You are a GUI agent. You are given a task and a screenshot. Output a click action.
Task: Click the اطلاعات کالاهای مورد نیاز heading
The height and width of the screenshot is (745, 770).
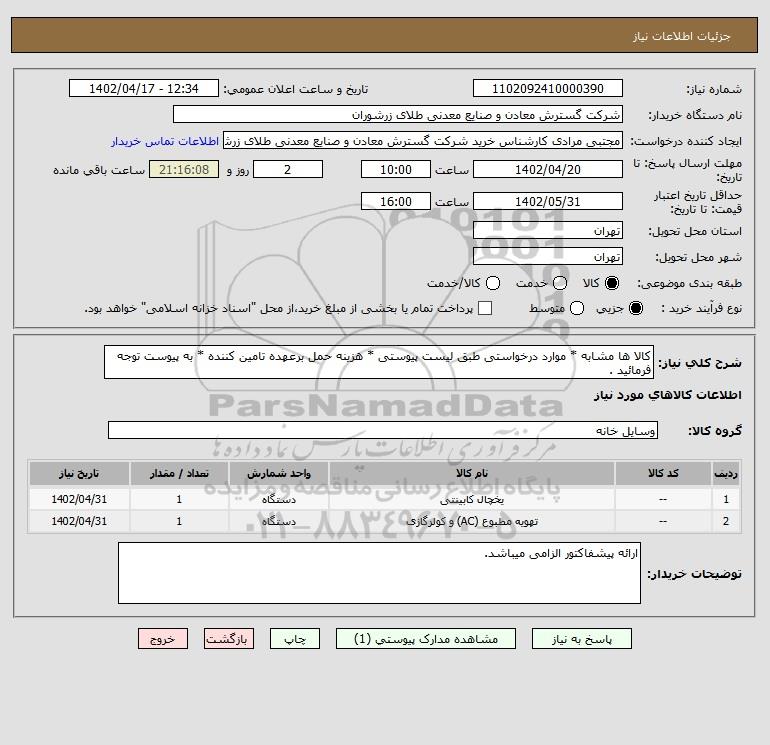click(x=668, y=395)
